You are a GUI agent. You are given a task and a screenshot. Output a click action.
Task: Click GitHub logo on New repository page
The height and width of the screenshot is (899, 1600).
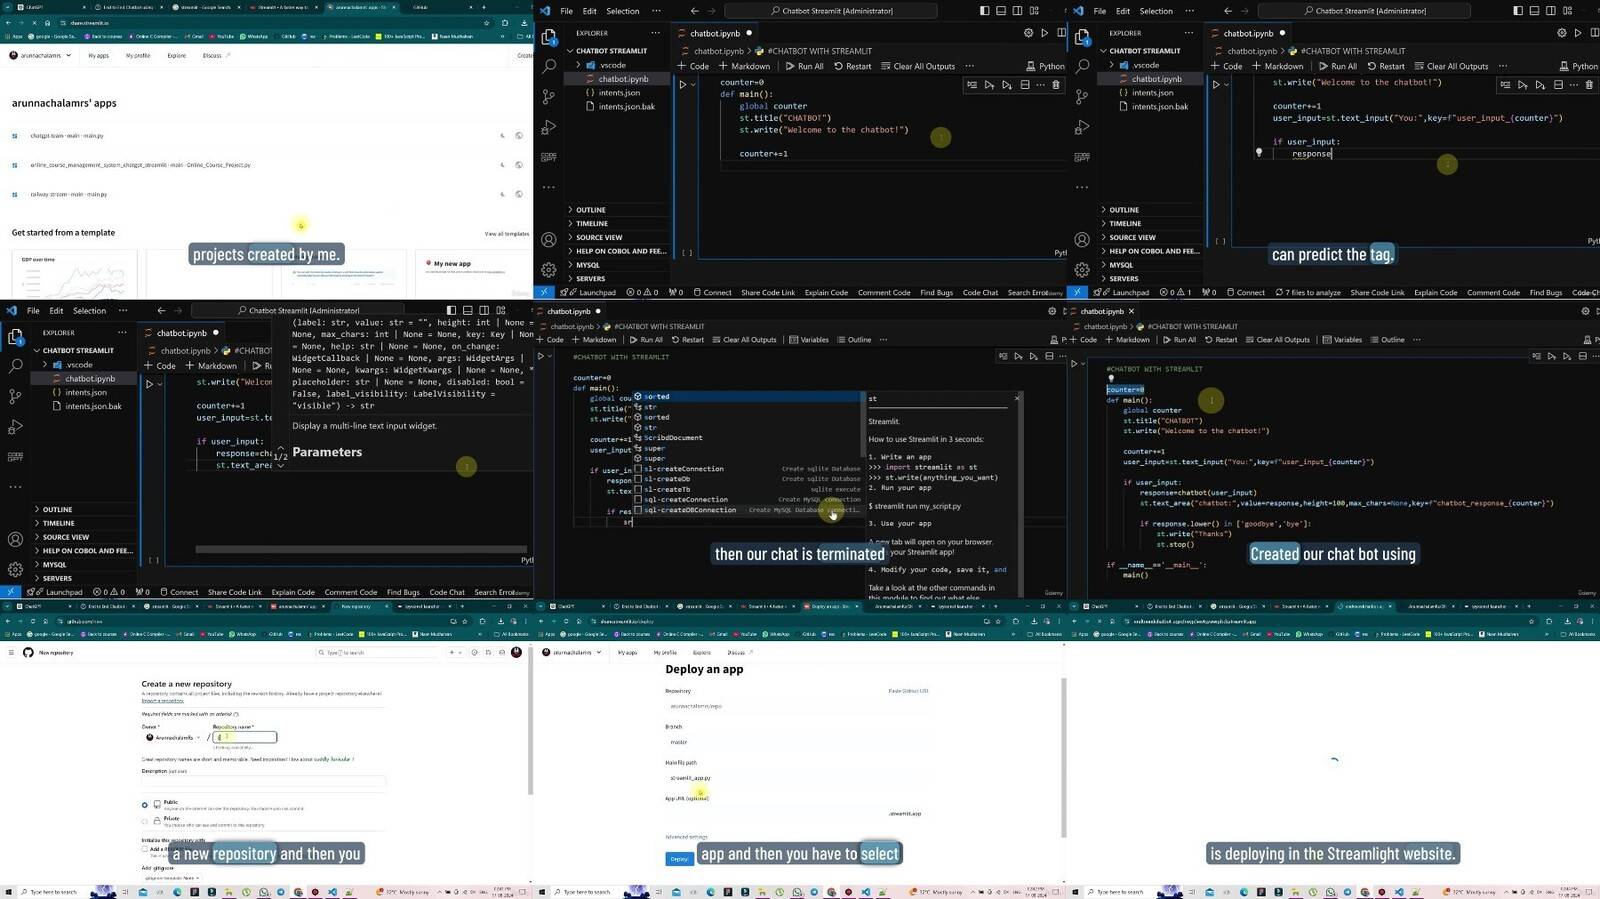coord(28,652)
